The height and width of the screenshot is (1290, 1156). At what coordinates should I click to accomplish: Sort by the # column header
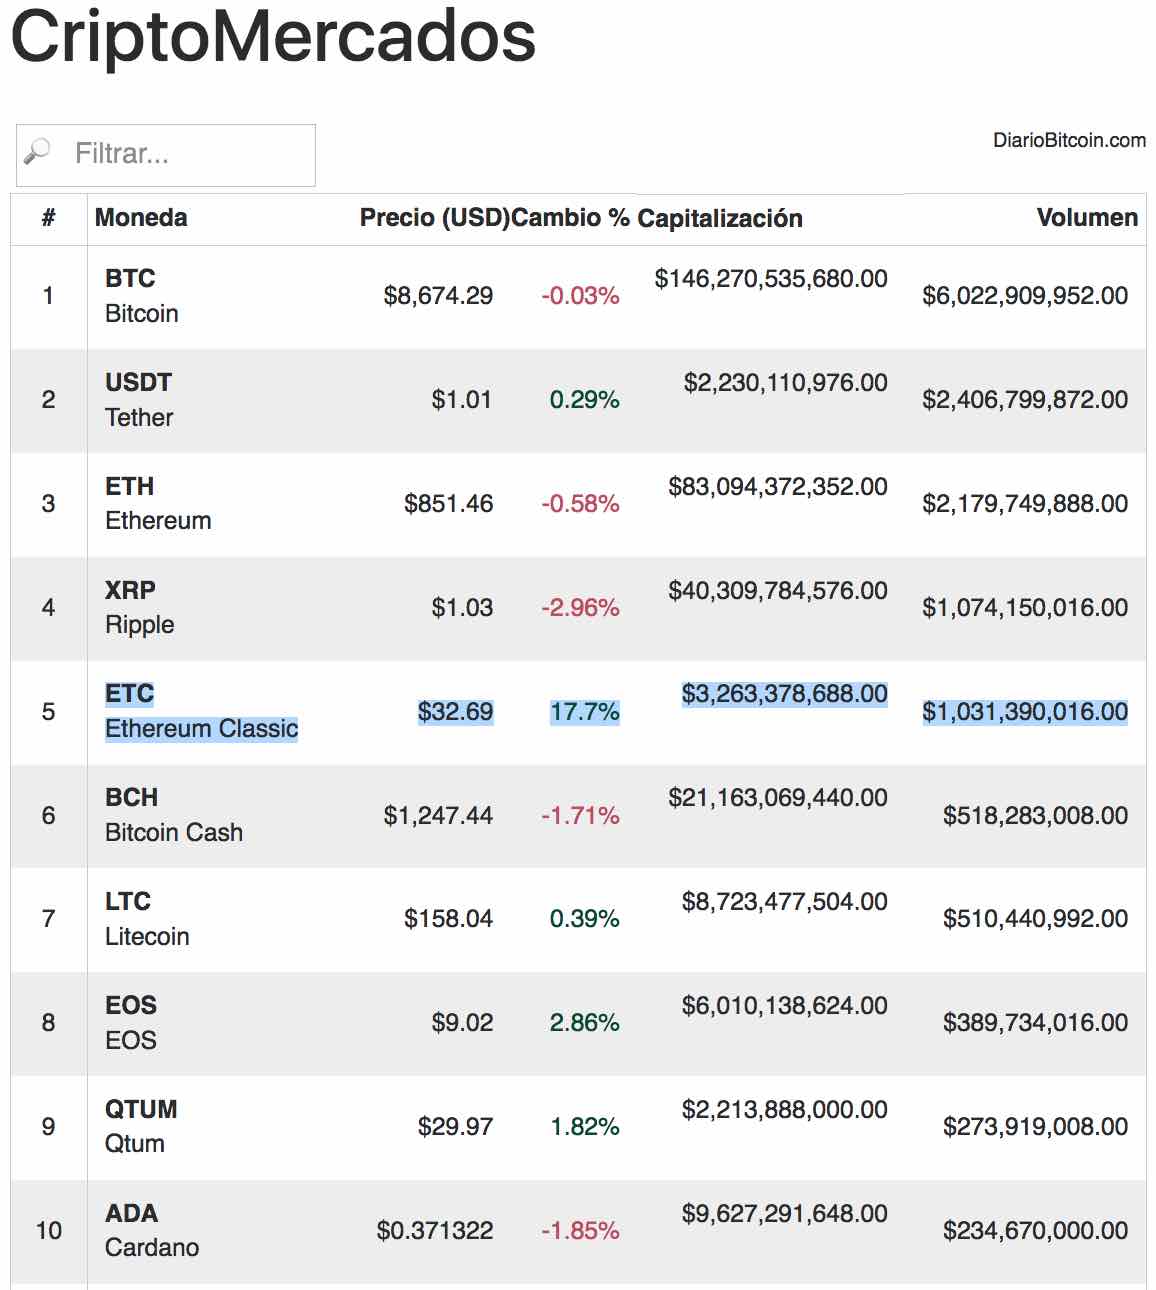(48, 218)
